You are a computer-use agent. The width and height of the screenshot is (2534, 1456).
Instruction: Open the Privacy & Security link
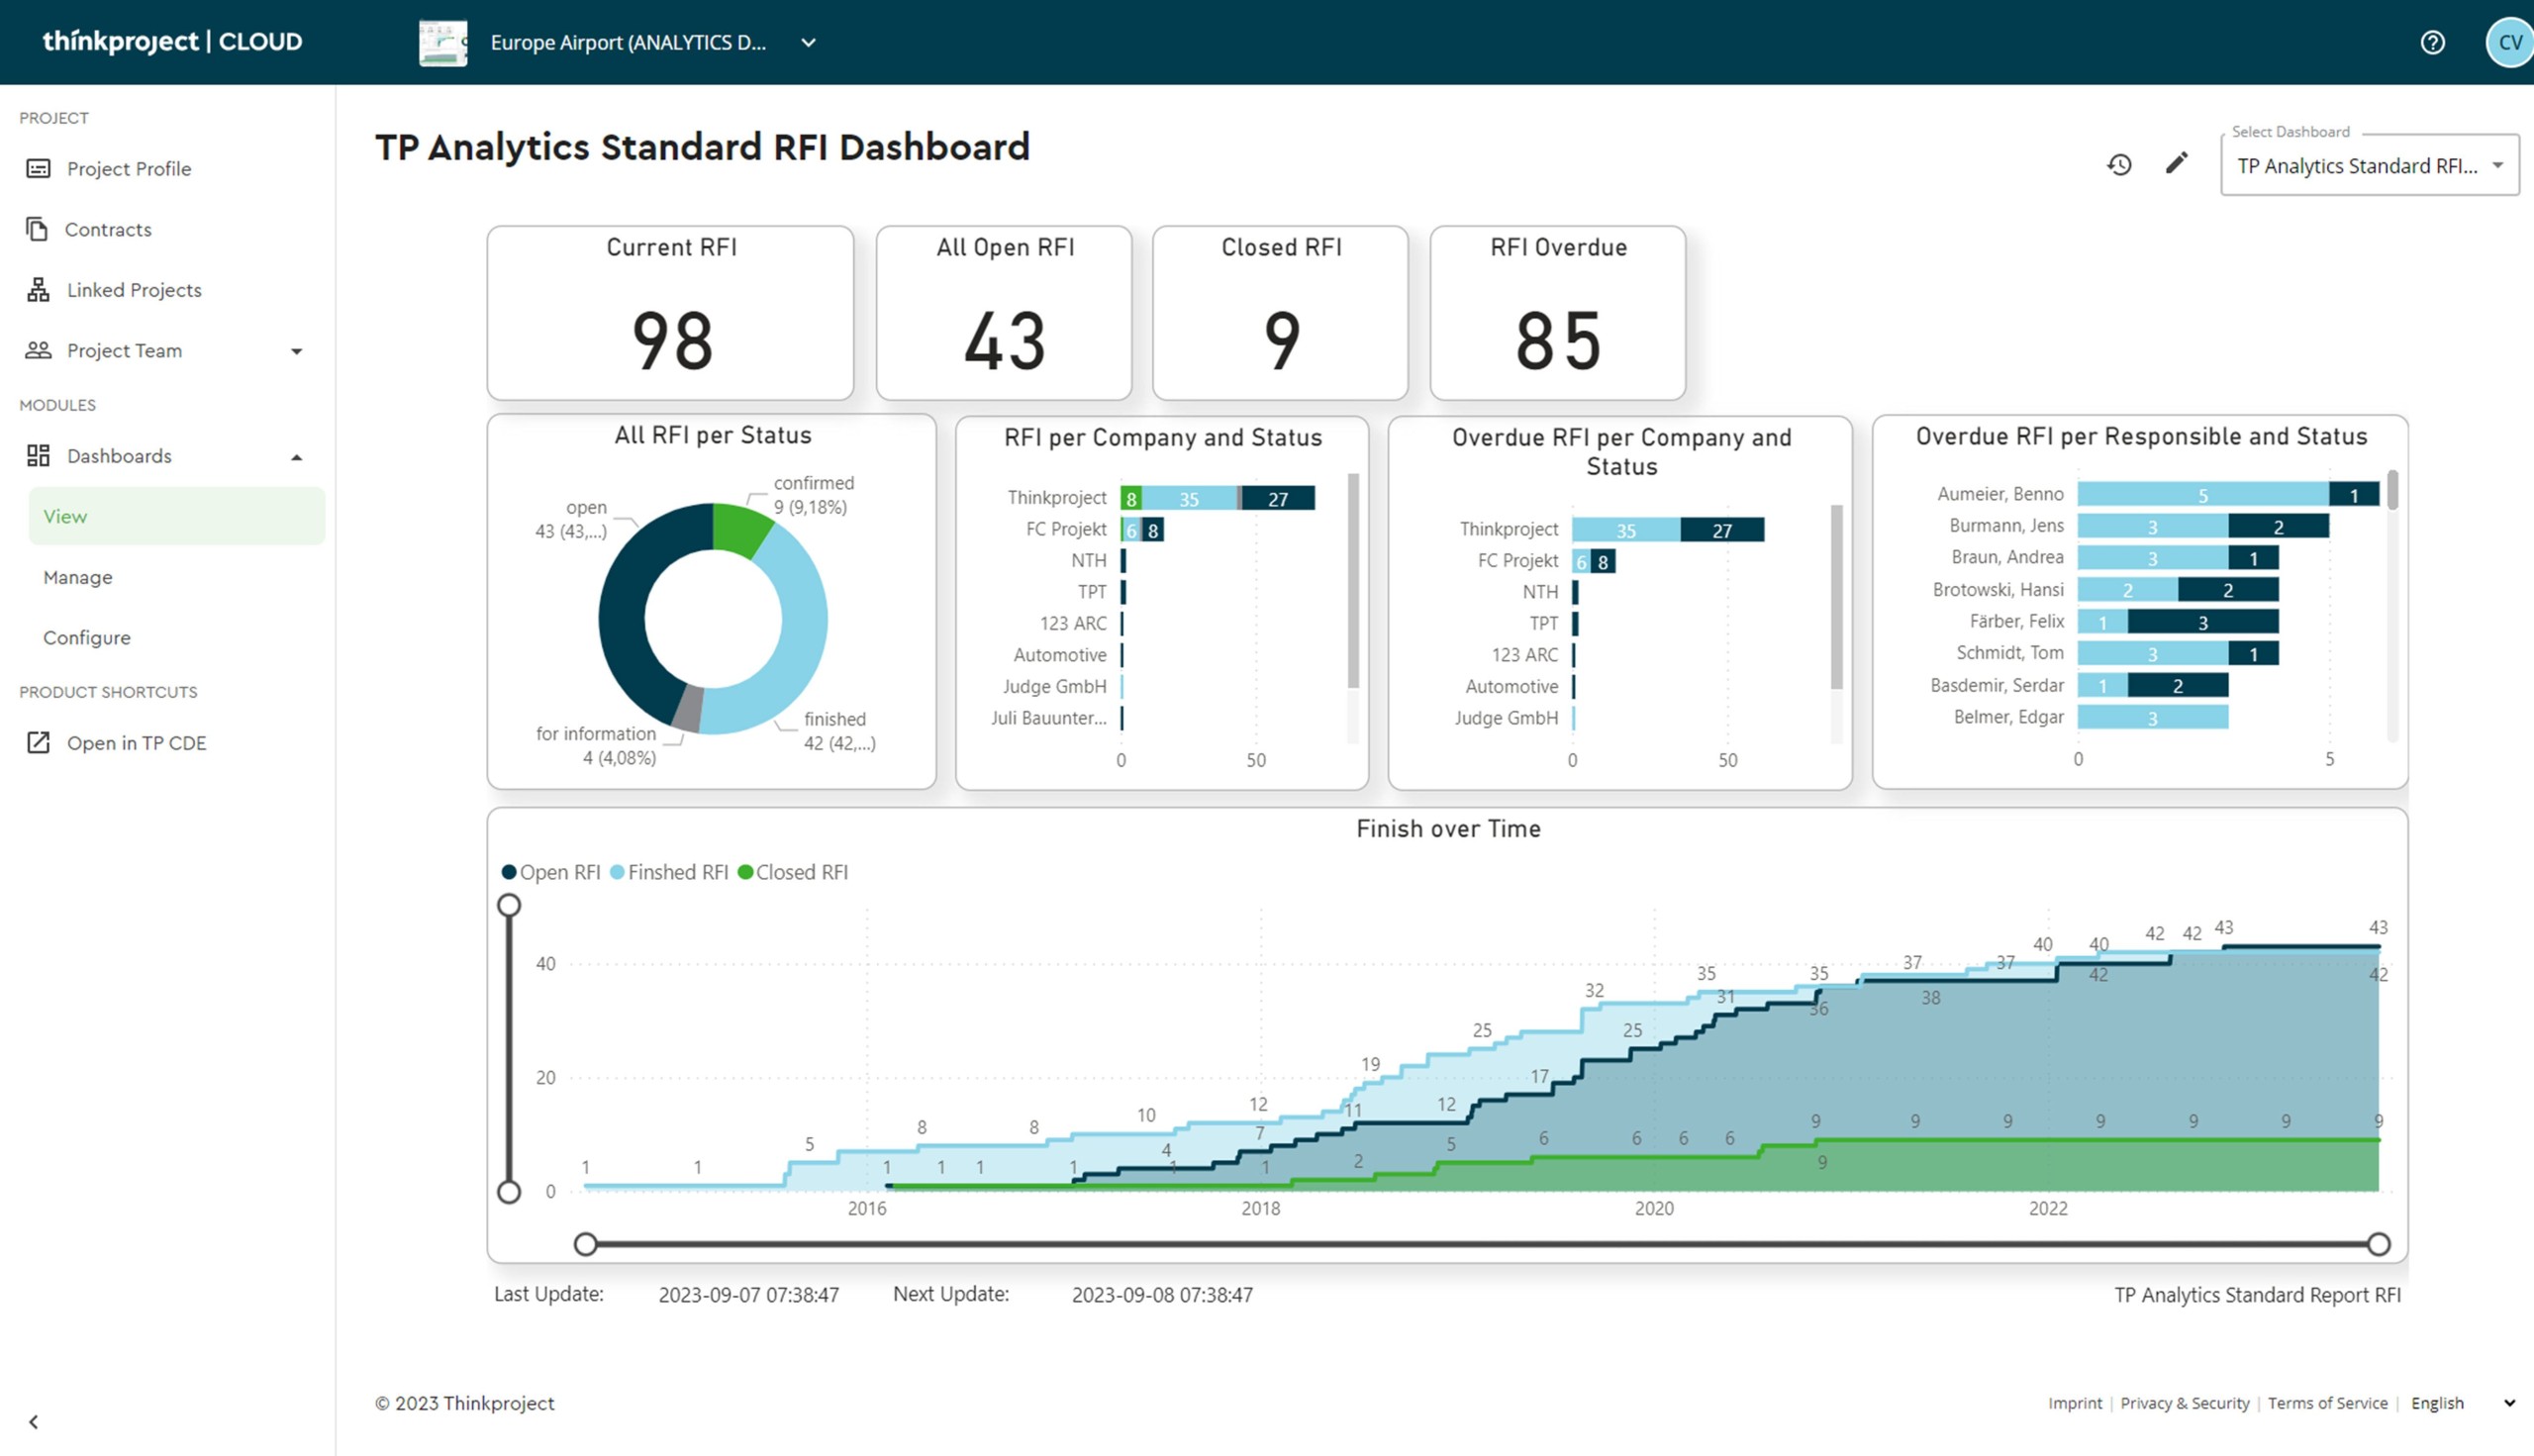tap(2184, 1403)
